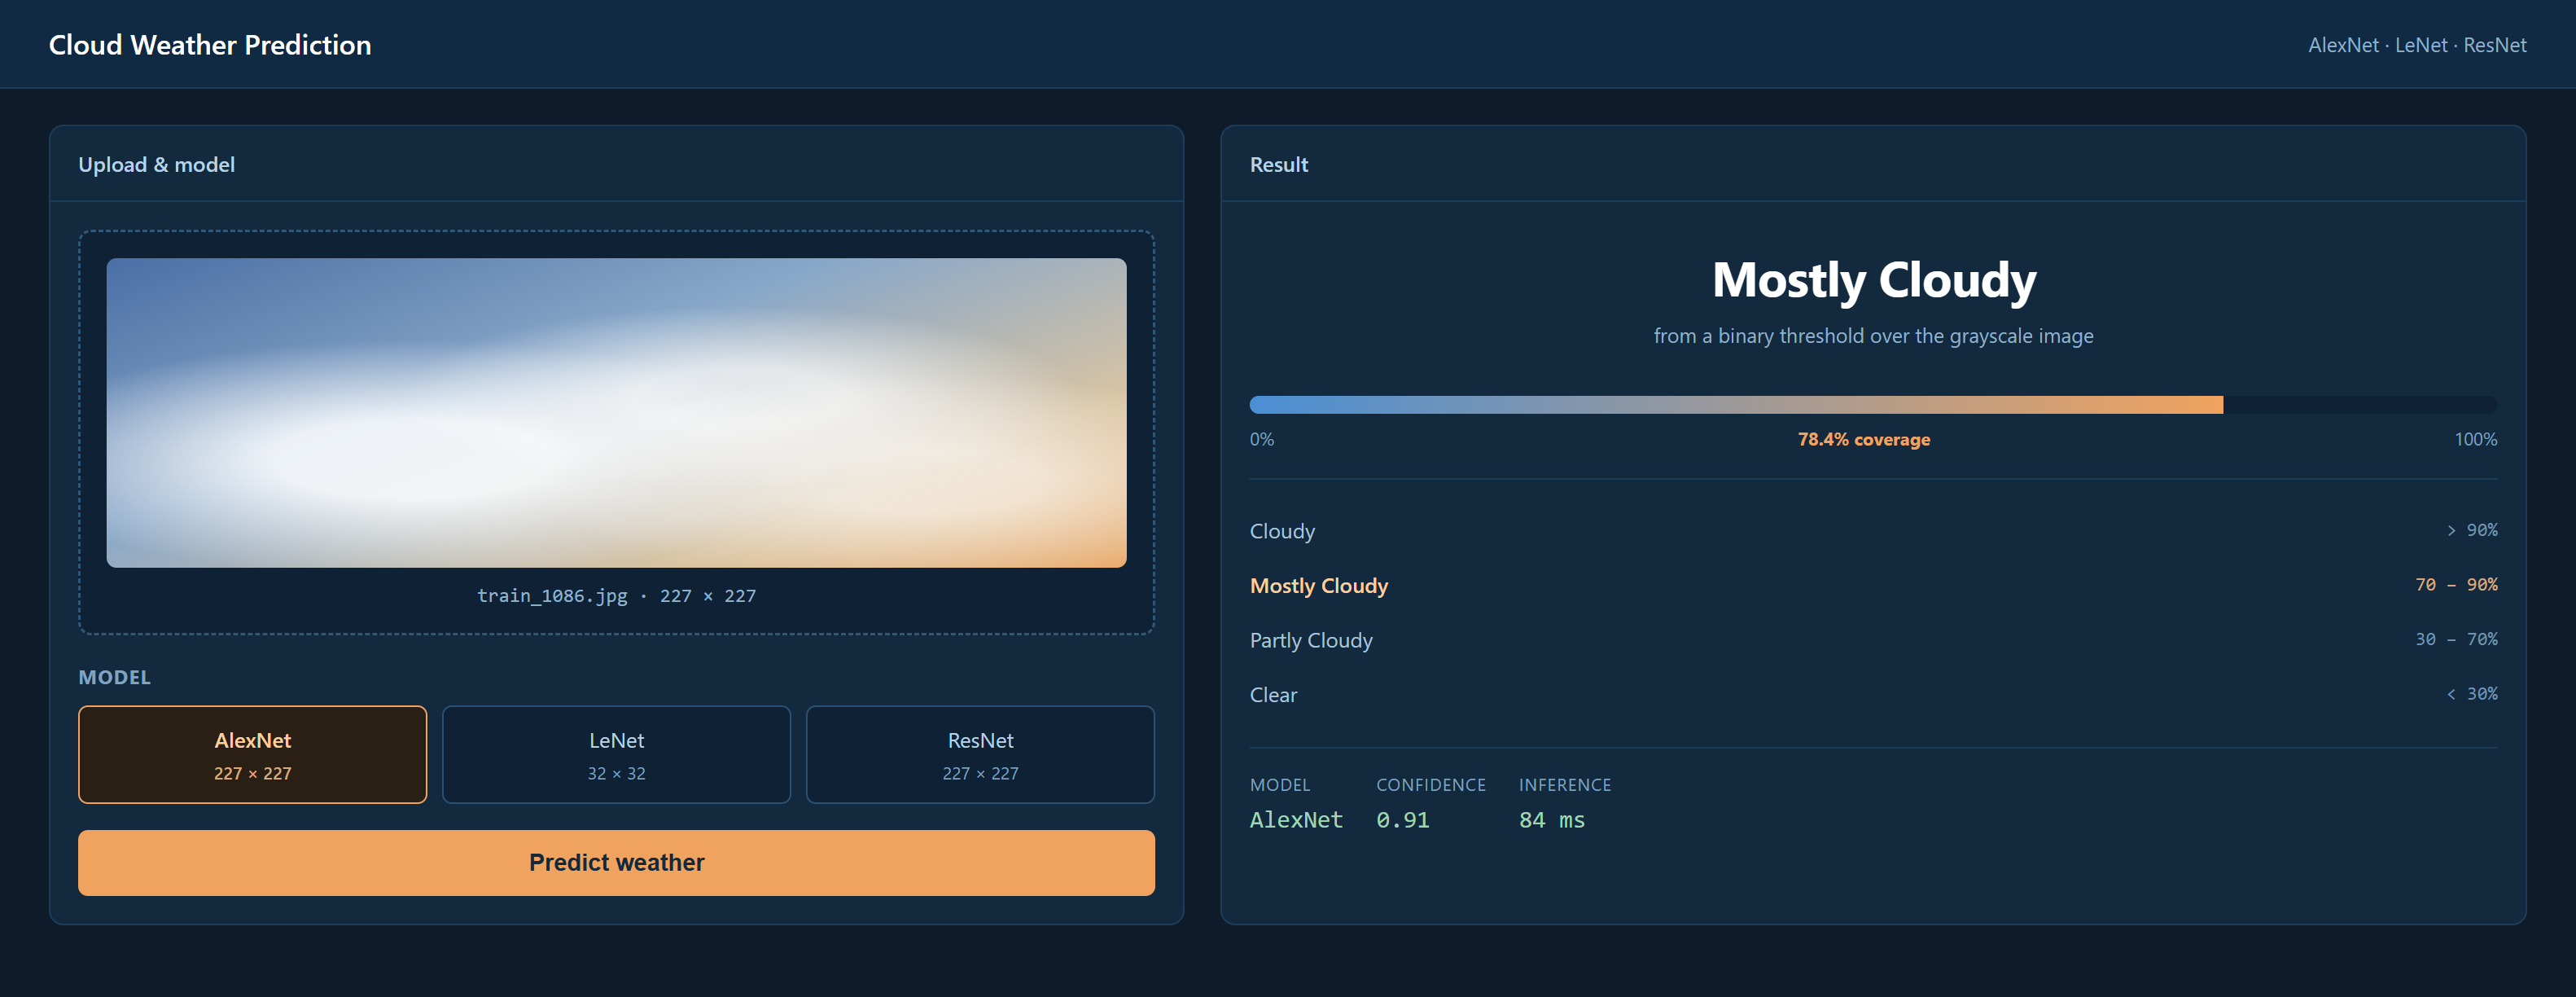Click the Mostly Cloudy result heading

point(1873,280)
